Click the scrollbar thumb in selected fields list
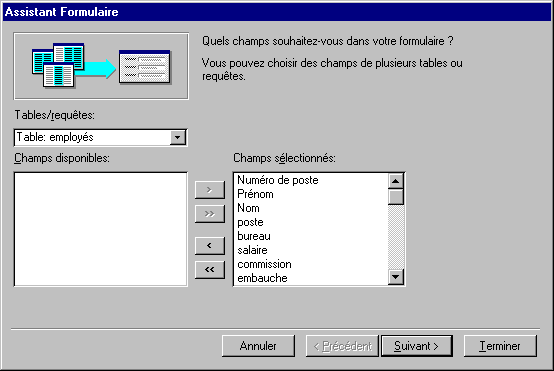Screen dimensions: 554x371 [x=396, y=197]
